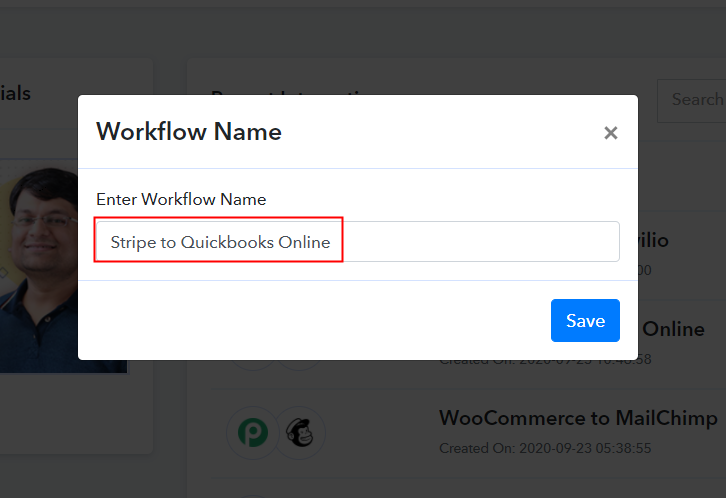Open the WooCommerce to MailChimp workflow
Screen dimensions: 726x498
pos(578,418)
